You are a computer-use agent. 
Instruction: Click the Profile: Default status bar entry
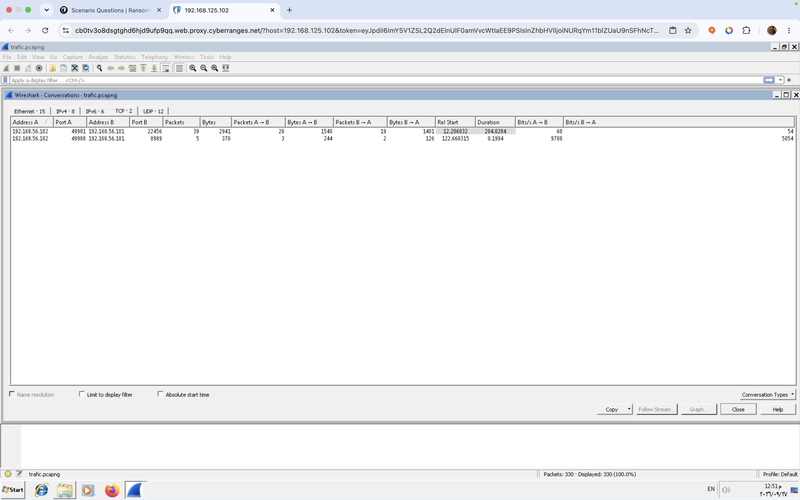coord(779,474)
